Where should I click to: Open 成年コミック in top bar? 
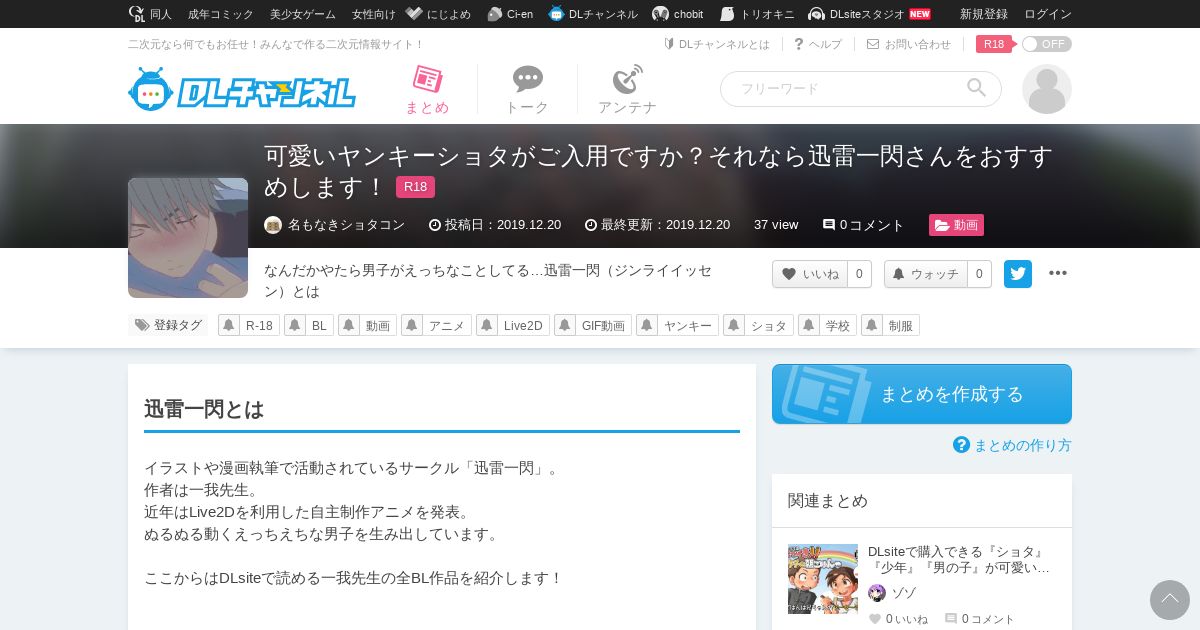221,14
